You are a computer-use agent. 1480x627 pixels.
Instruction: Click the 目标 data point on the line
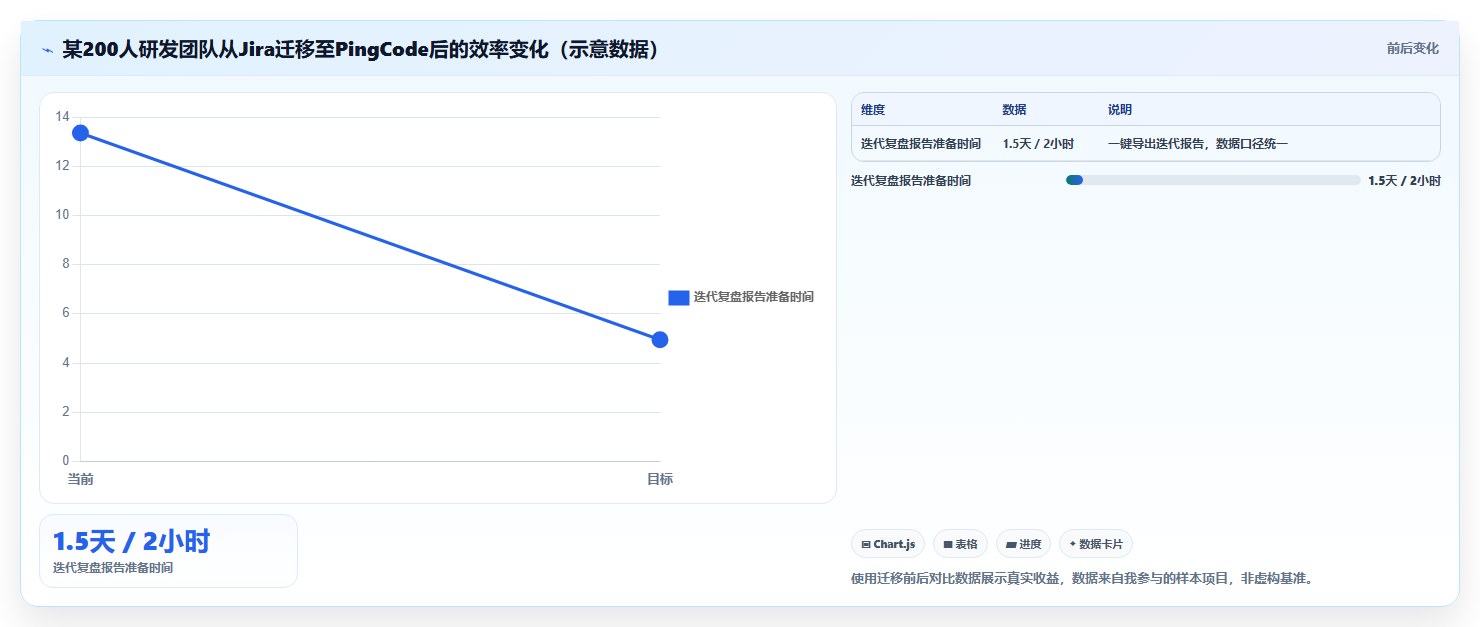(660, 340)
